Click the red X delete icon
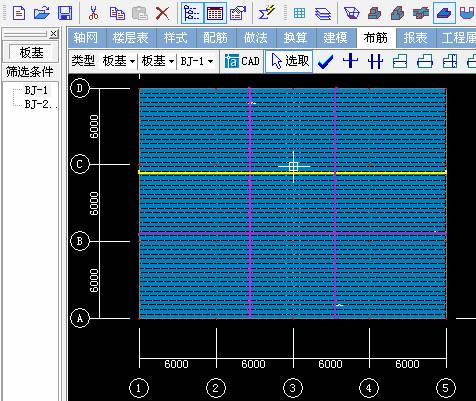476x401 pixels. click(162, 13)
